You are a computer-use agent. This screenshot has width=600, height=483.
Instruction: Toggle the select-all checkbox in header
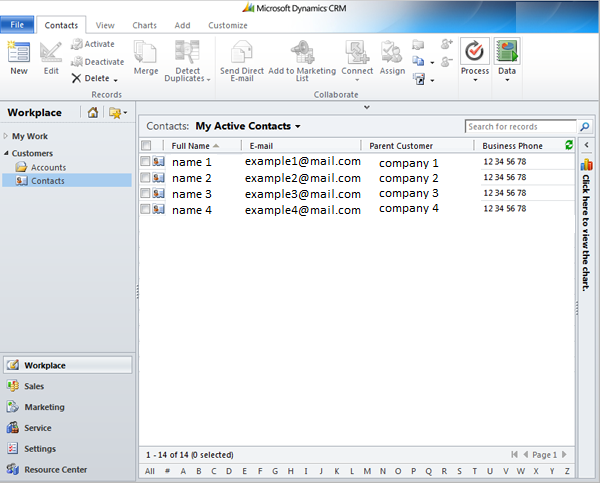point(146,145)
